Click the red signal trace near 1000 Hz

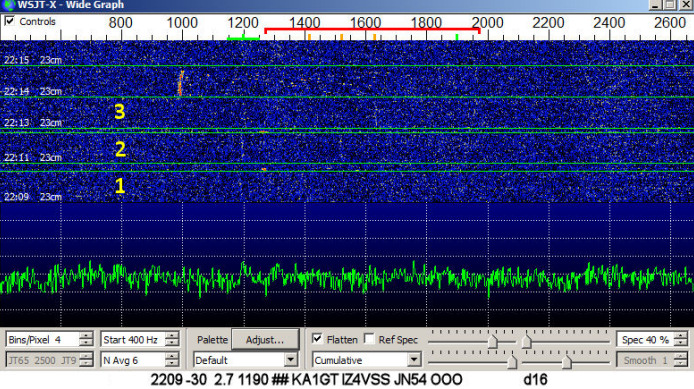point(181,83)
